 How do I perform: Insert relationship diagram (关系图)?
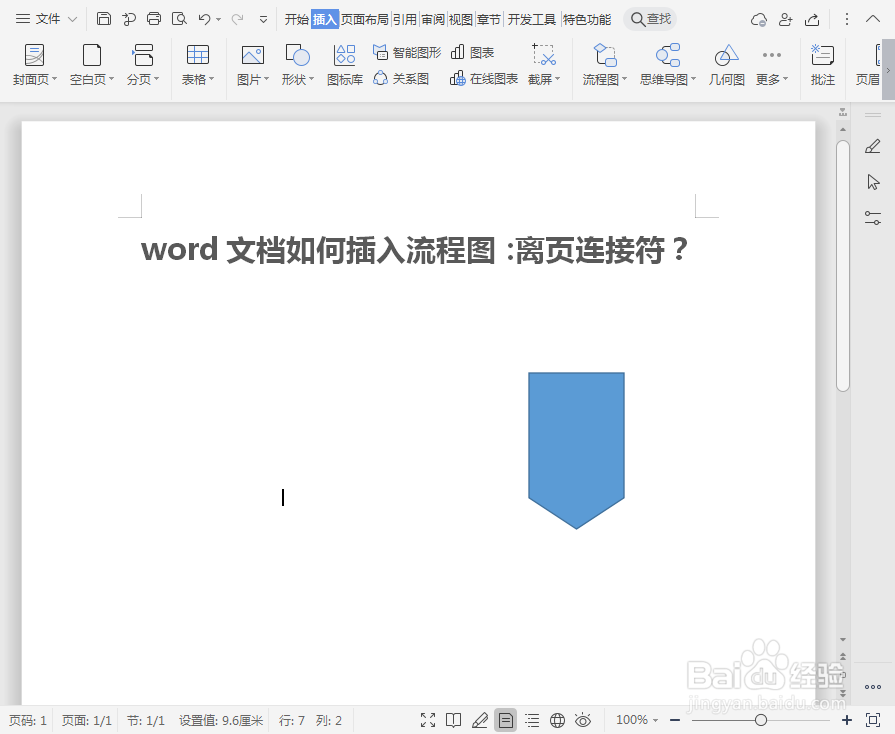(x=401, y=79)
